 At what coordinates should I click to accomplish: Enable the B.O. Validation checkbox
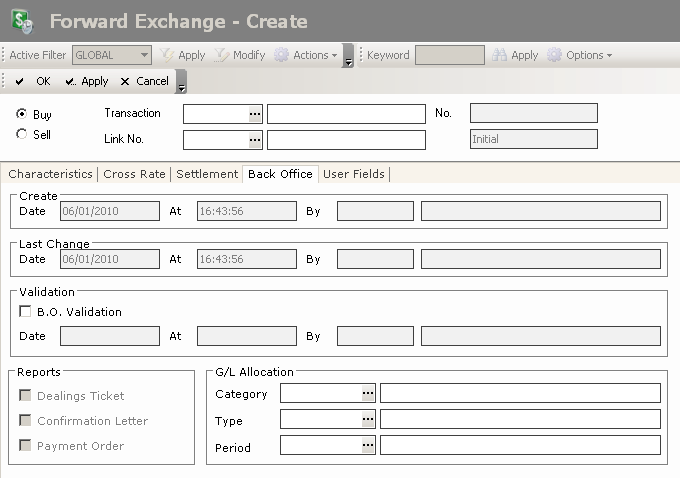tap(25, 312)
